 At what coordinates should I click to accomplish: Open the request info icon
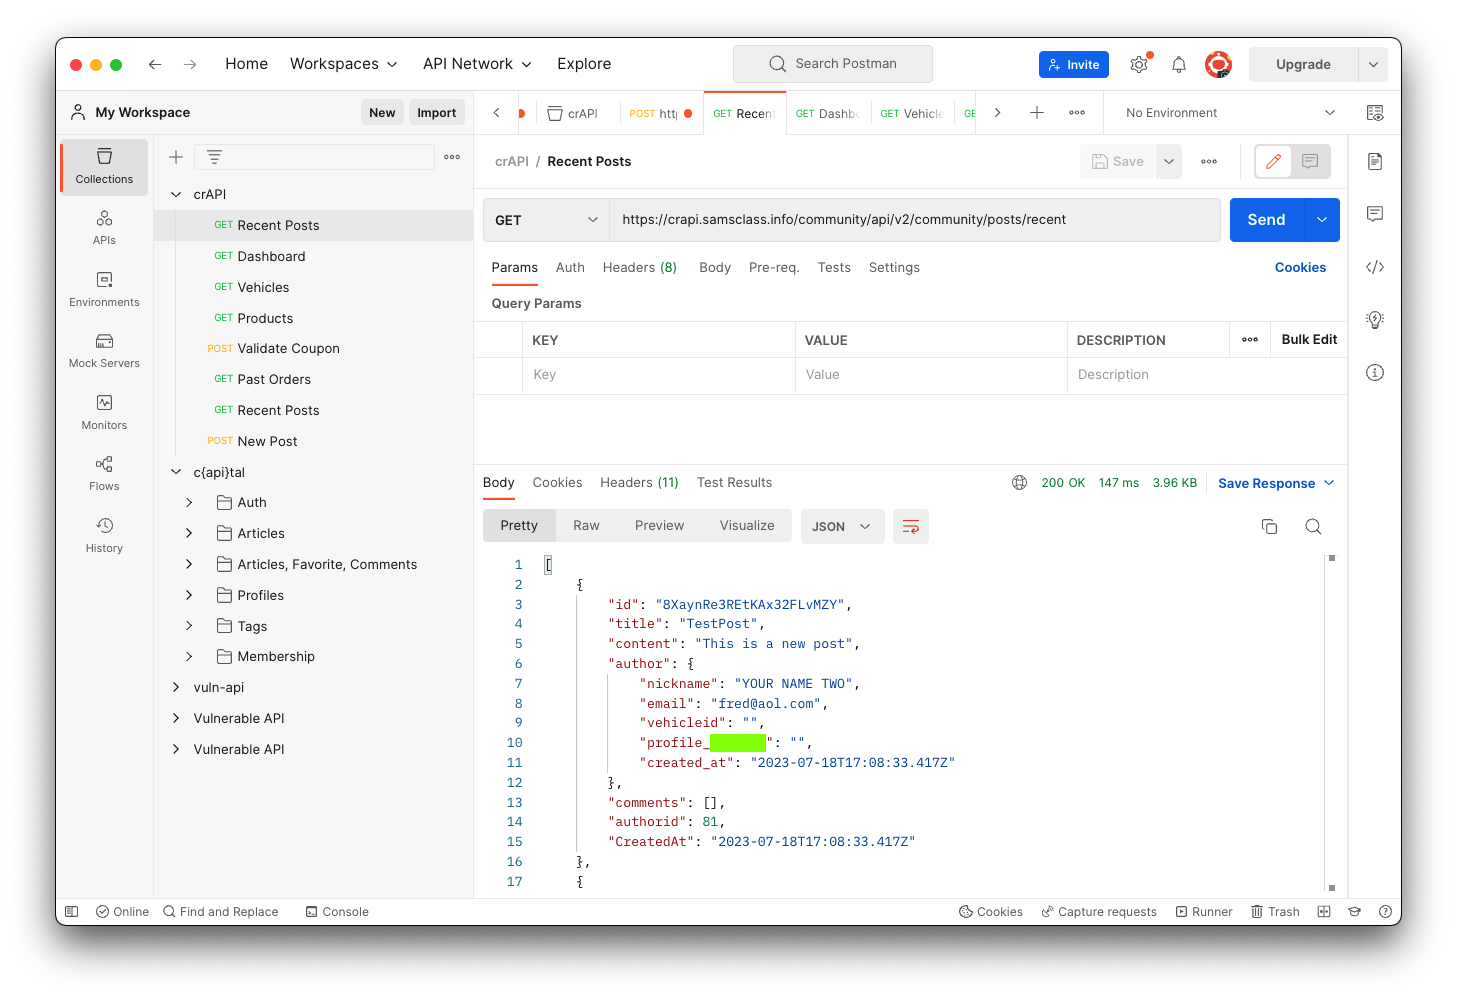click(x=1375, y=373)
